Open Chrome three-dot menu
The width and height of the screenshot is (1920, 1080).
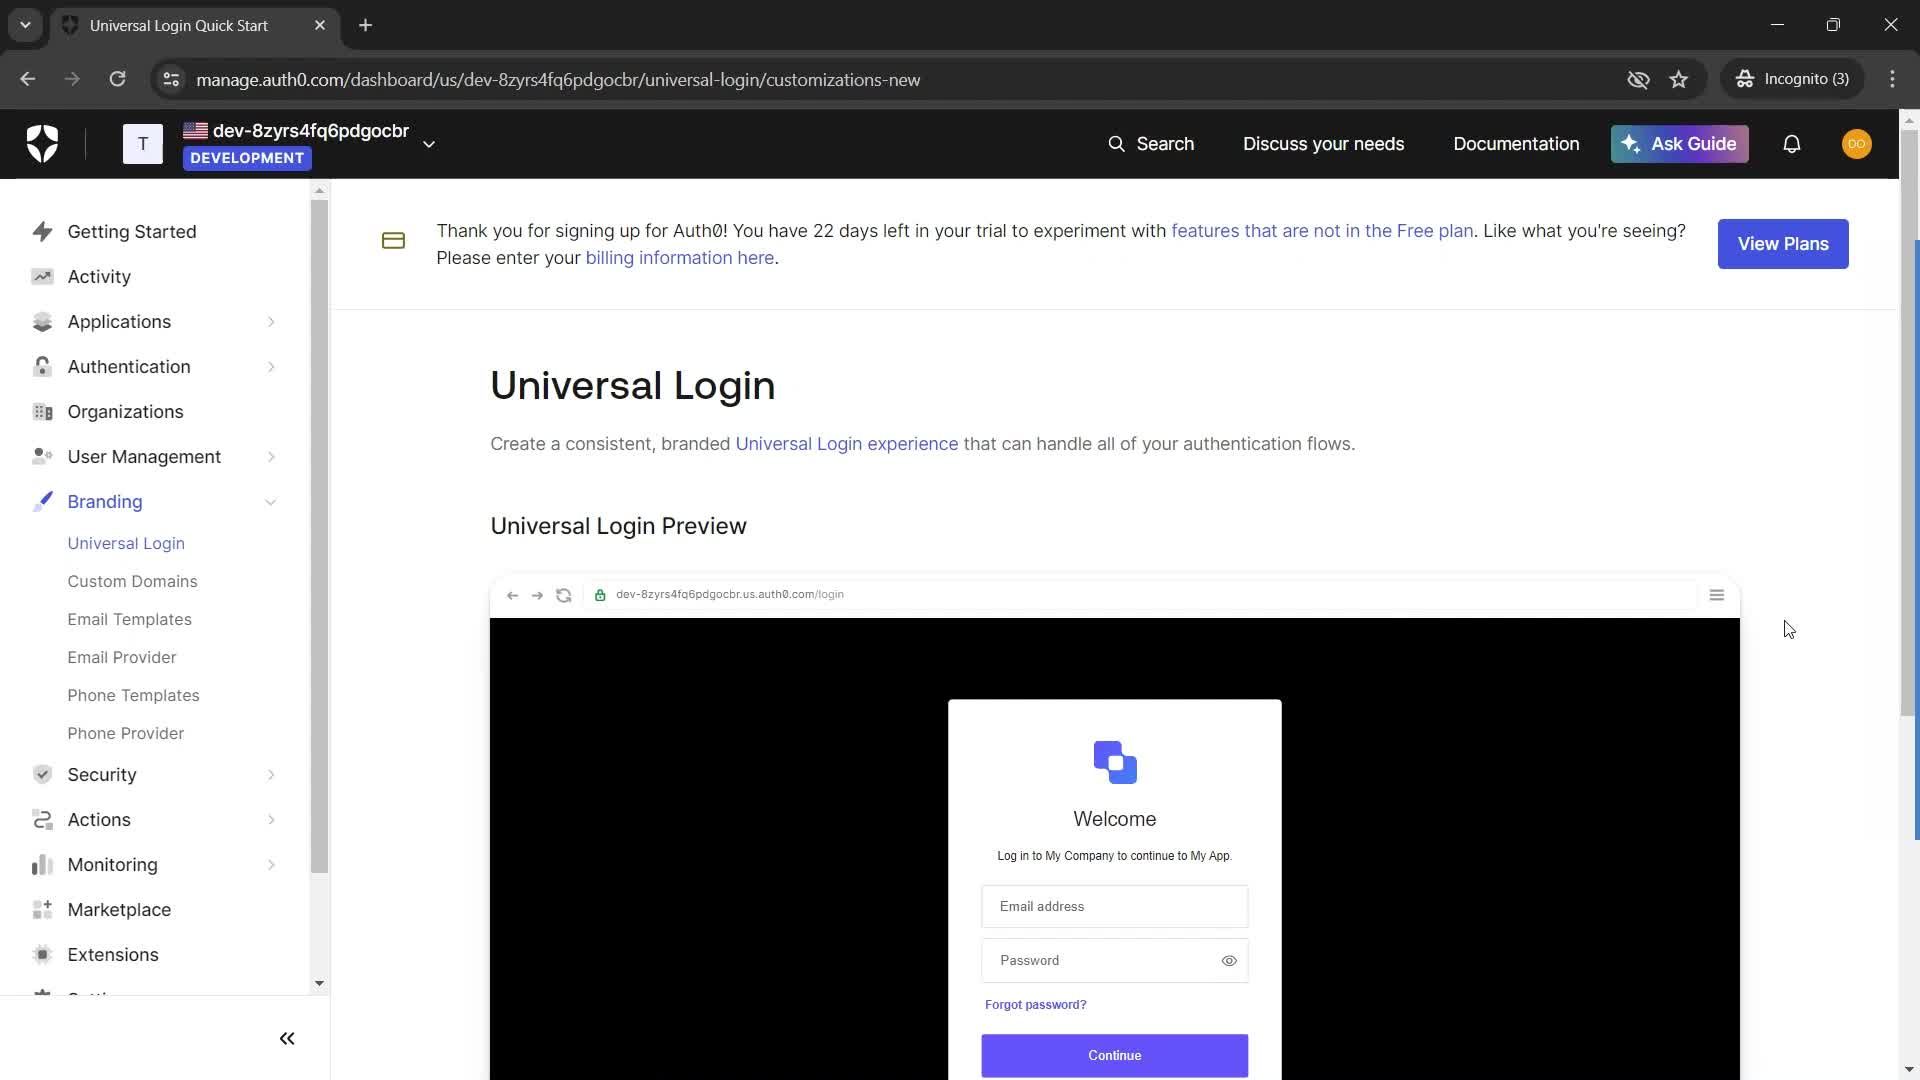pyautogui.click(x=1892, y=79)
